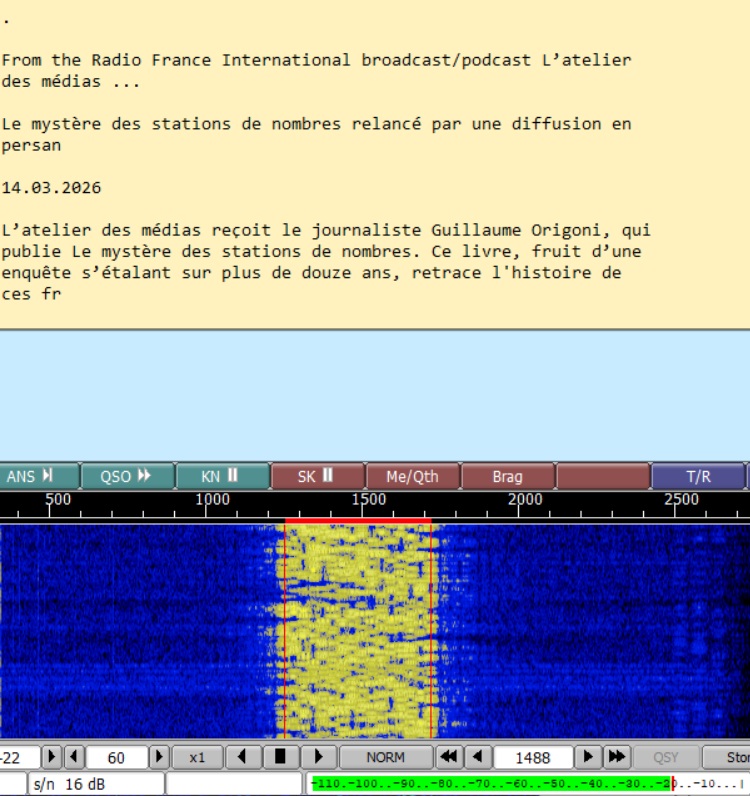Click the ANS macro button
The width and height of the screenshot is (750, 796).
point(40,476)
